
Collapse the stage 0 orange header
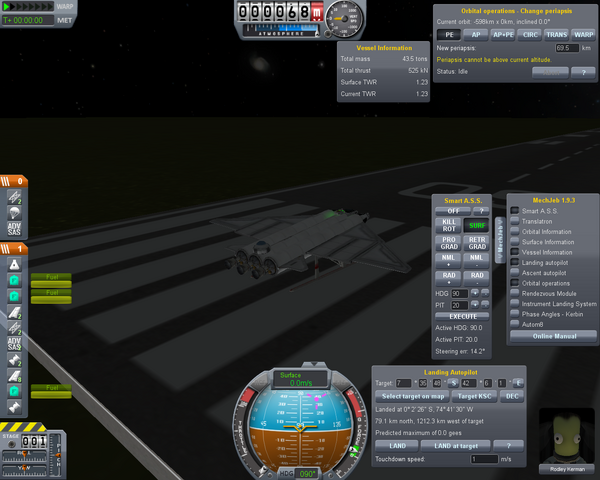[x=14, y=181]
